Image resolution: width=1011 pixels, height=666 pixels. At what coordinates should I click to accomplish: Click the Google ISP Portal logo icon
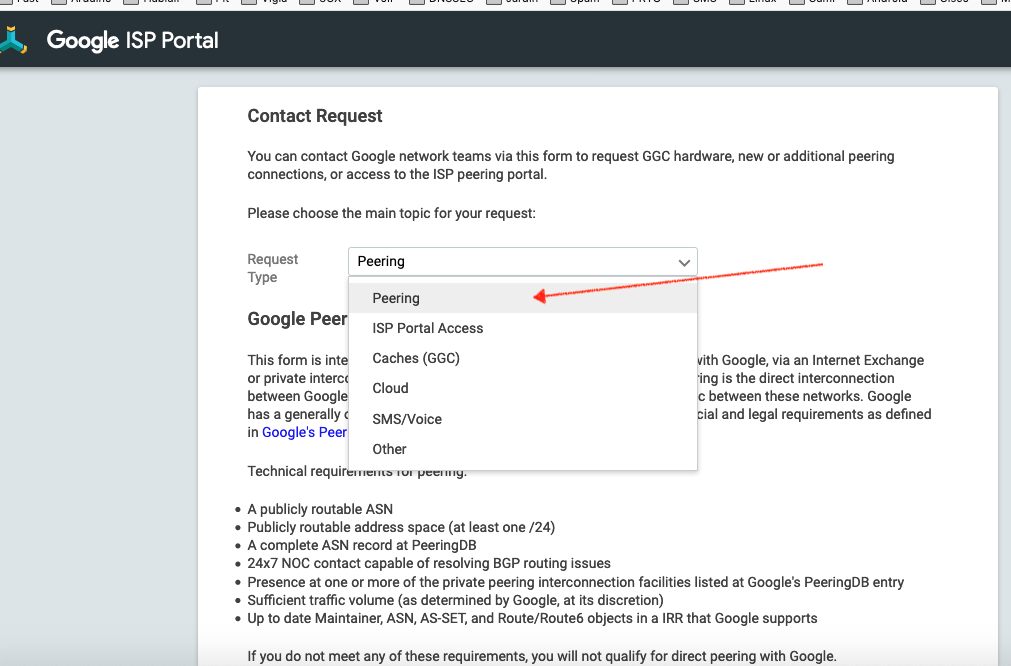(x=13, y=40)
